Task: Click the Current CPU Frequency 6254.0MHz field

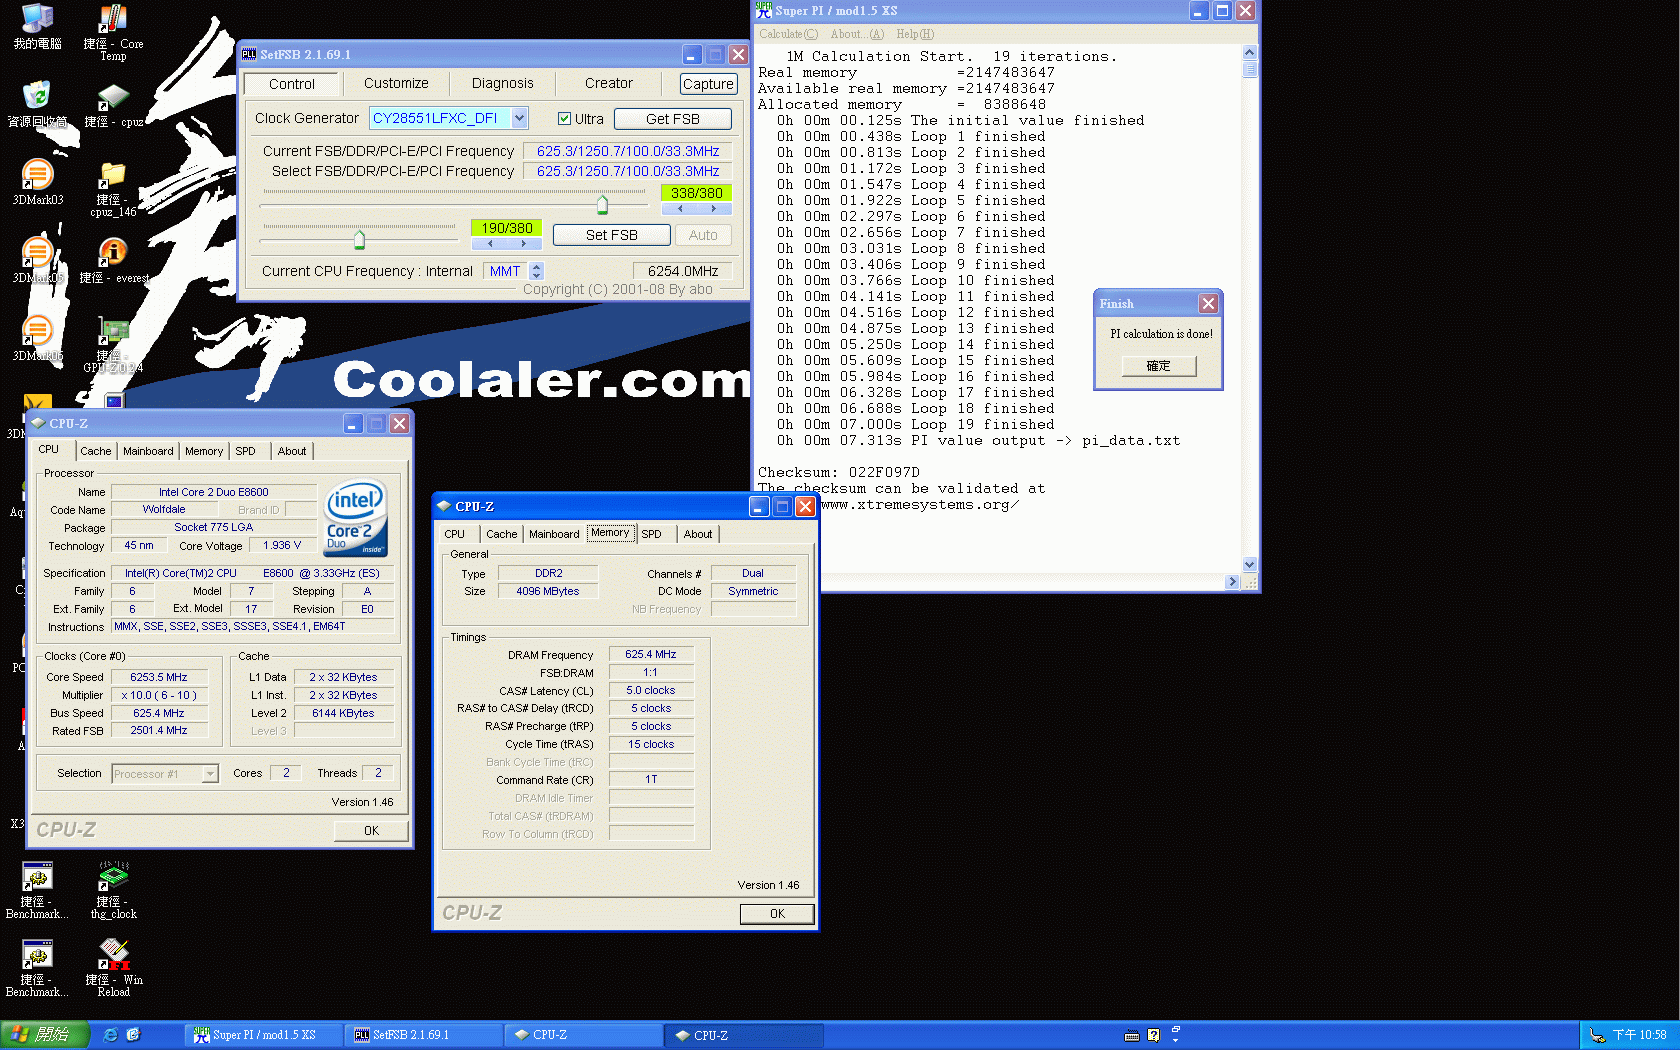Action: [x=683, y=271]
